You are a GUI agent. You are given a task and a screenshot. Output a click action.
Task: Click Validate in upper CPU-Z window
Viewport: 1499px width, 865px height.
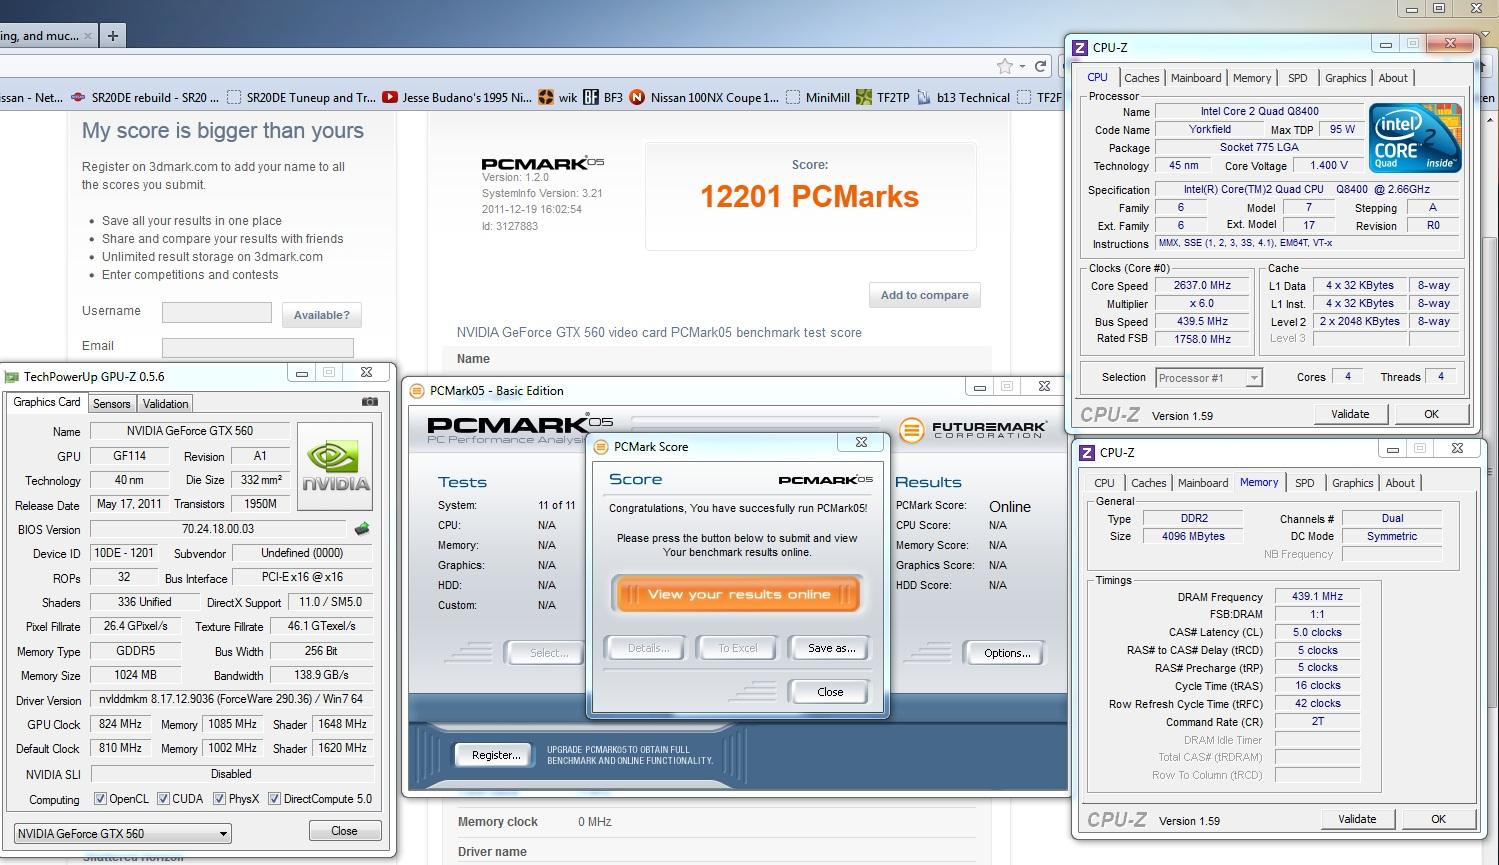tap(1349, 414)
